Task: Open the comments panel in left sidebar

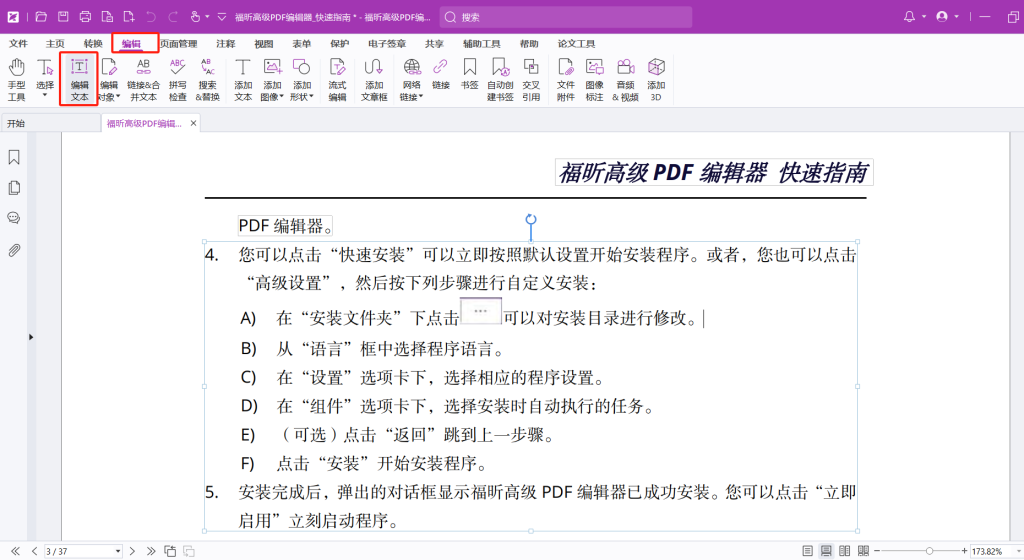Action: click(x=14, y=218)
